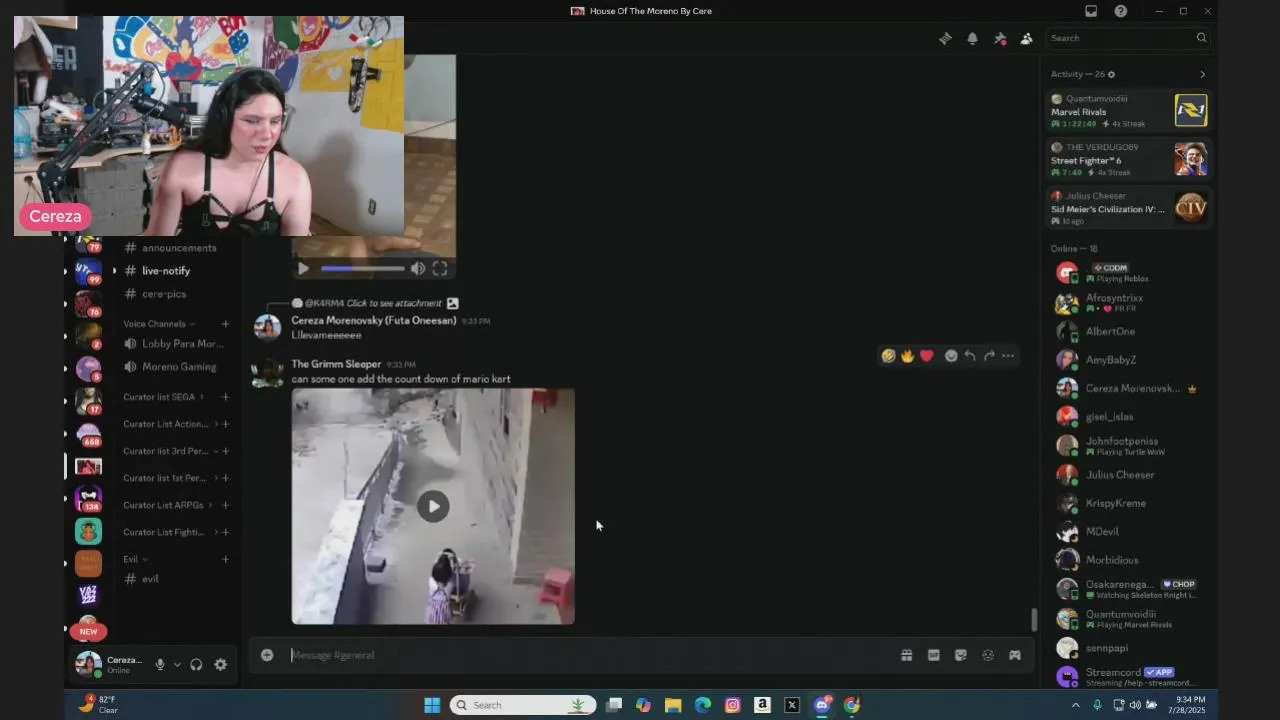Expand Curator list SEGA category

click(163, 397)
